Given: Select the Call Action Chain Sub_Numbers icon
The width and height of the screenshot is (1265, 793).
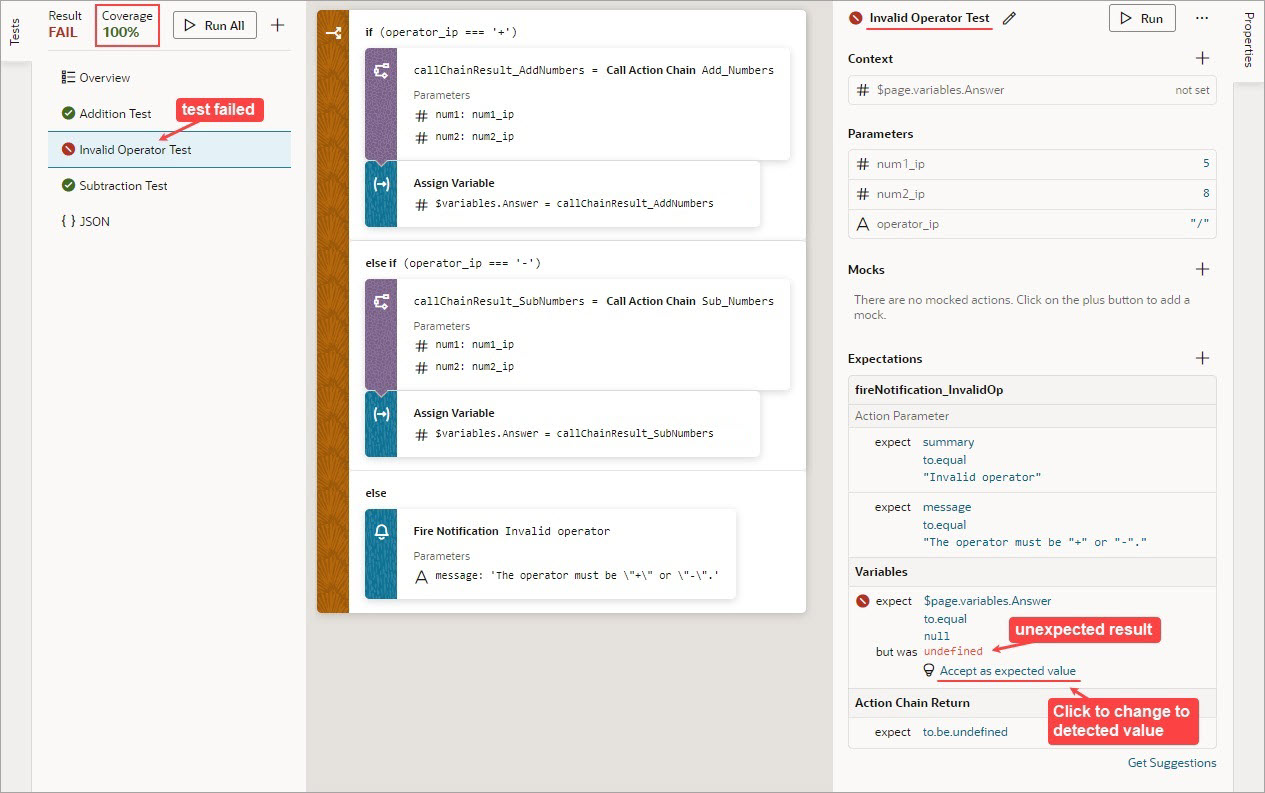Looking at the screenshot, I should pyautogui.click(x=381, y=301).
